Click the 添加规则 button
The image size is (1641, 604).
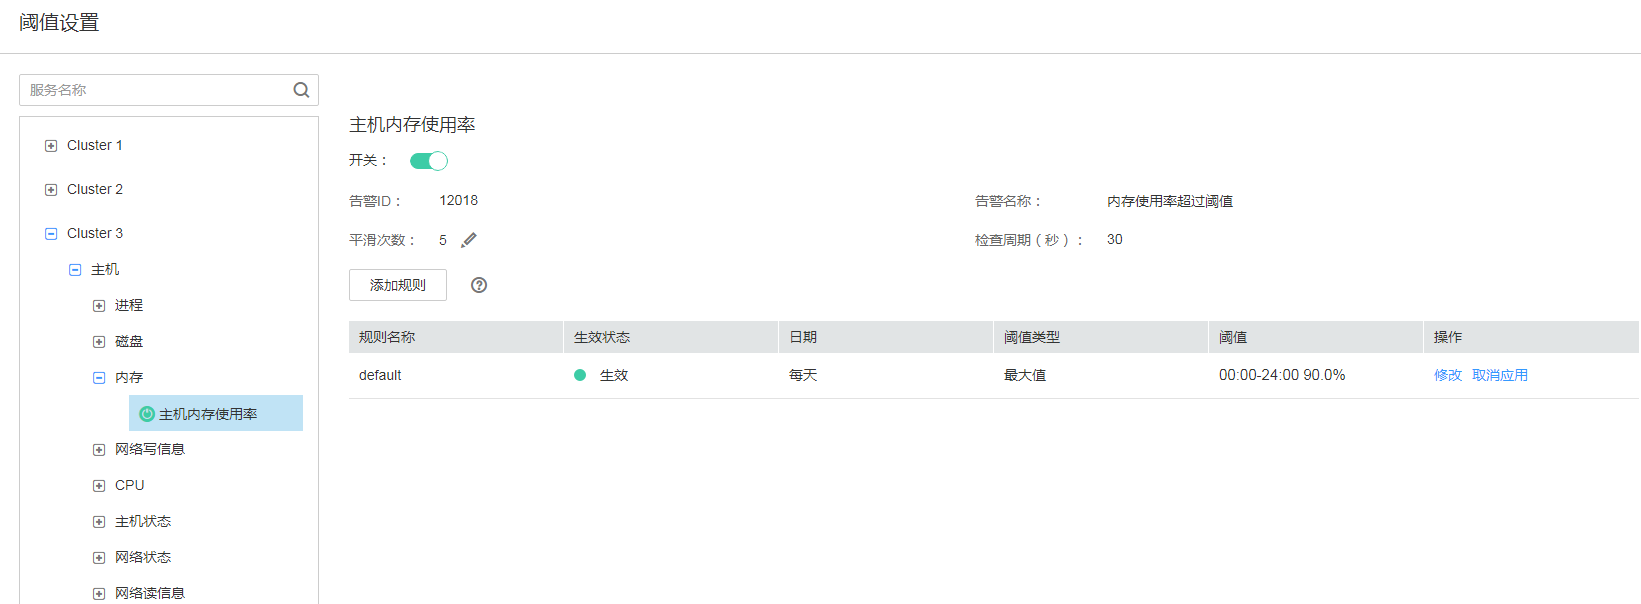pyautogui.click(x=398, y=285)
